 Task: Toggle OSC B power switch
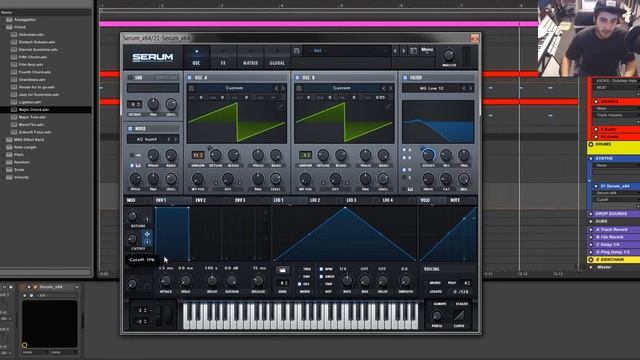pyautogui.click(x=297, y=77)
